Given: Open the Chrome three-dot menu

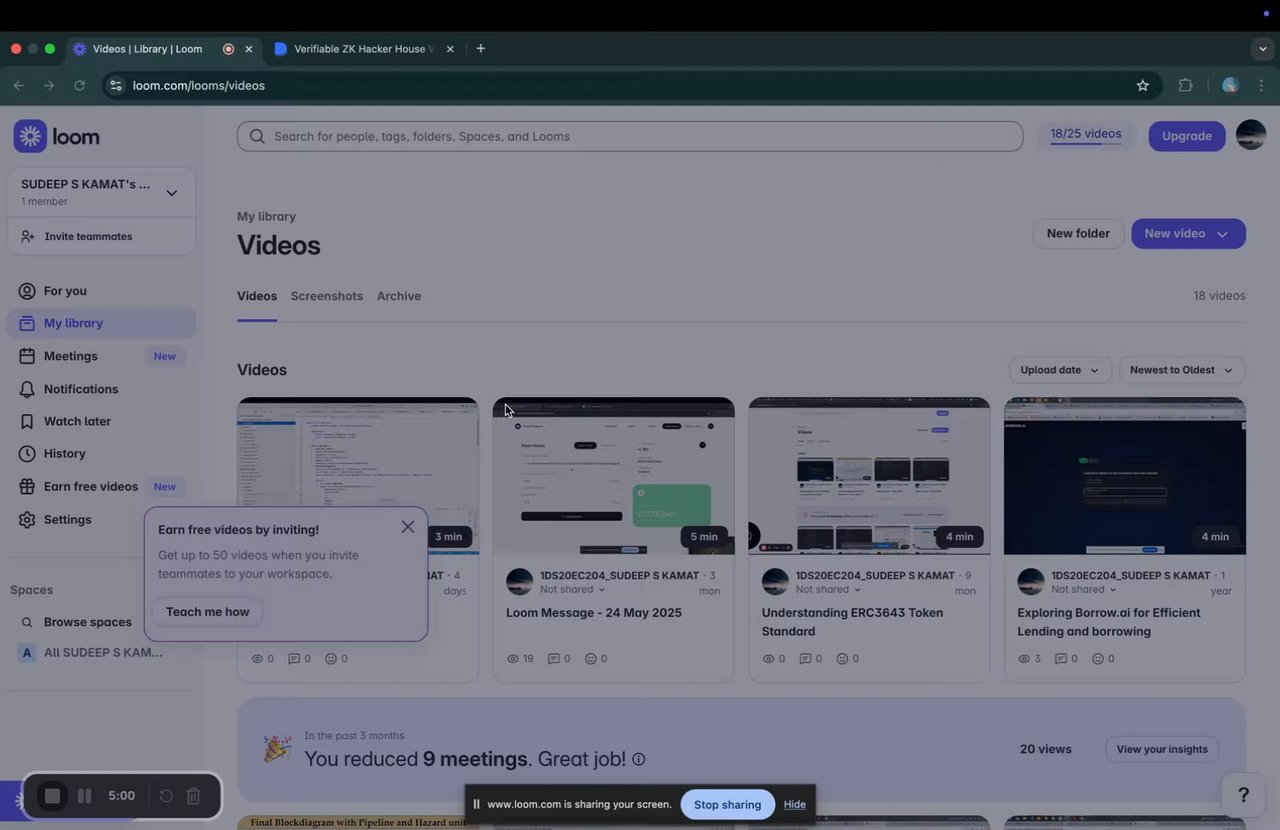Looking at the screenshot, I should click(x=1262, y=86).
